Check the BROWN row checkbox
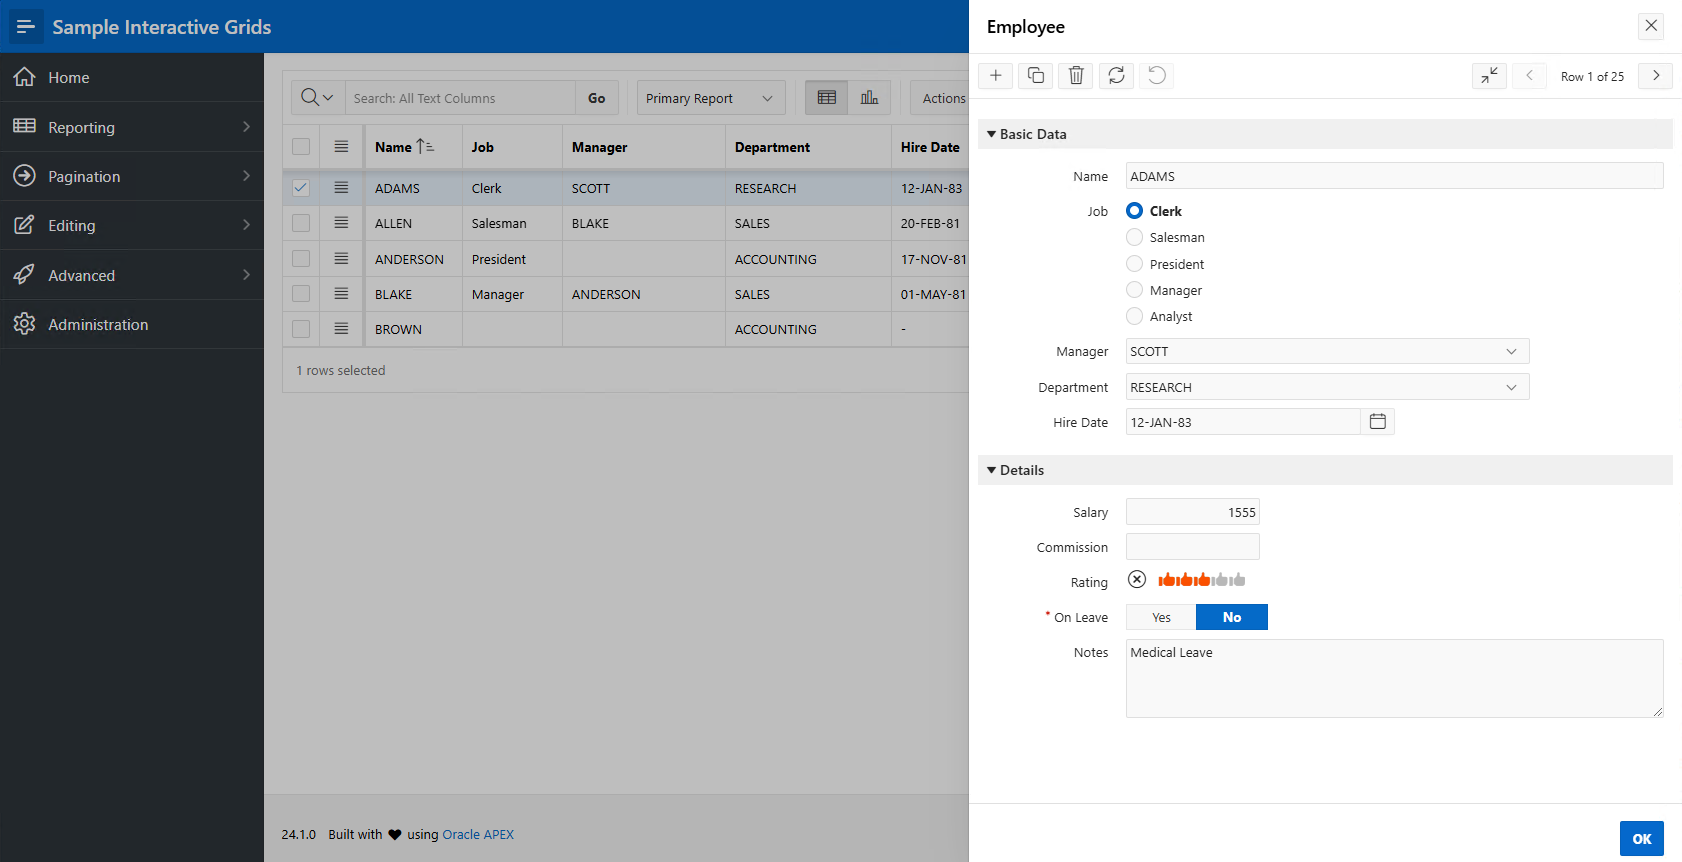 pyautogui.click(x=301, y=329)
